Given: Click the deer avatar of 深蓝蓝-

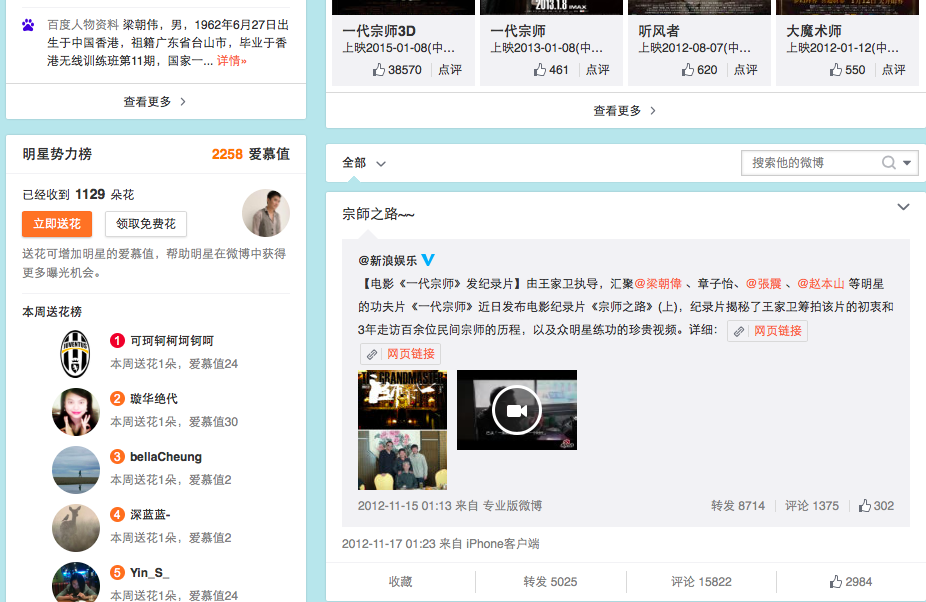Looking at the screenshot, I should click(x=76, y=528).
